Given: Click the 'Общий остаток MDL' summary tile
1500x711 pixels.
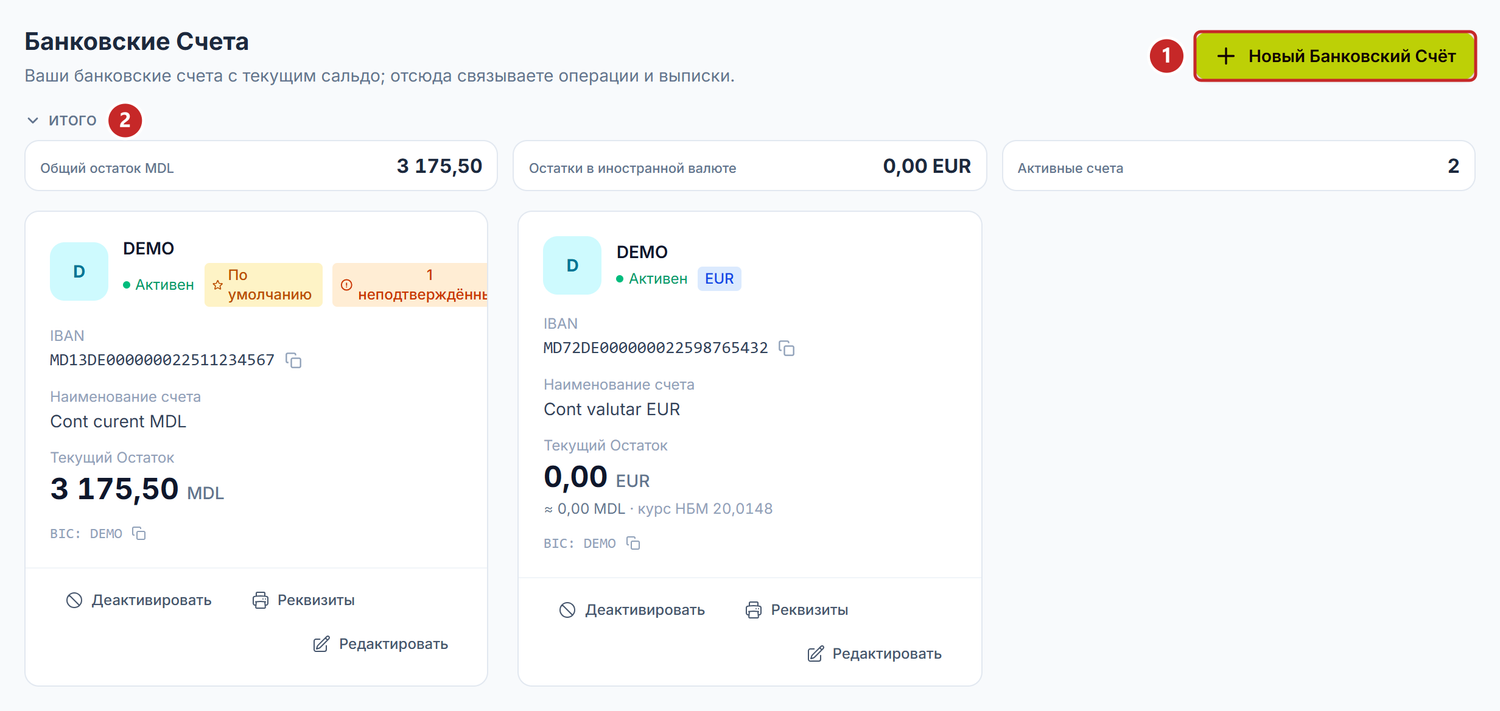Looking at the screenshot, I should (261, 166).
